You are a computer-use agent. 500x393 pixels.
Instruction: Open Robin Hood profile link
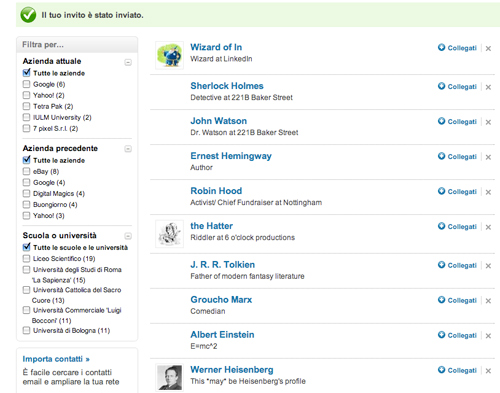[216, 191]
